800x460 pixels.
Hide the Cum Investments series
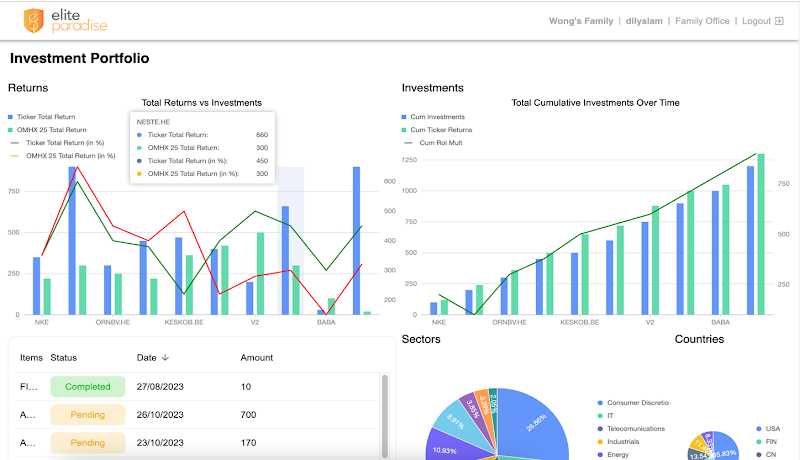(404, 116)
